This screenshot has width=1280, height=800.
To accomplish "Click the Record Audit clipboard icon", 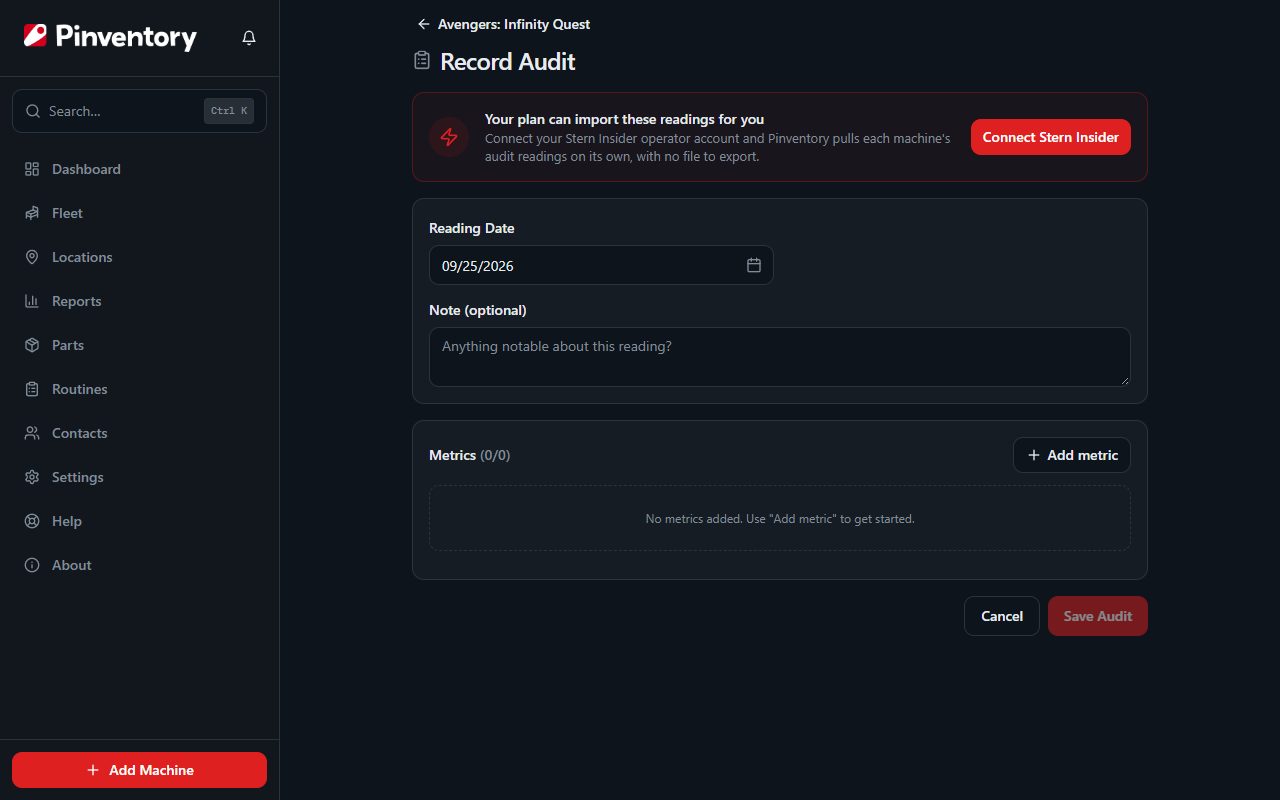I will click(422, 61).
